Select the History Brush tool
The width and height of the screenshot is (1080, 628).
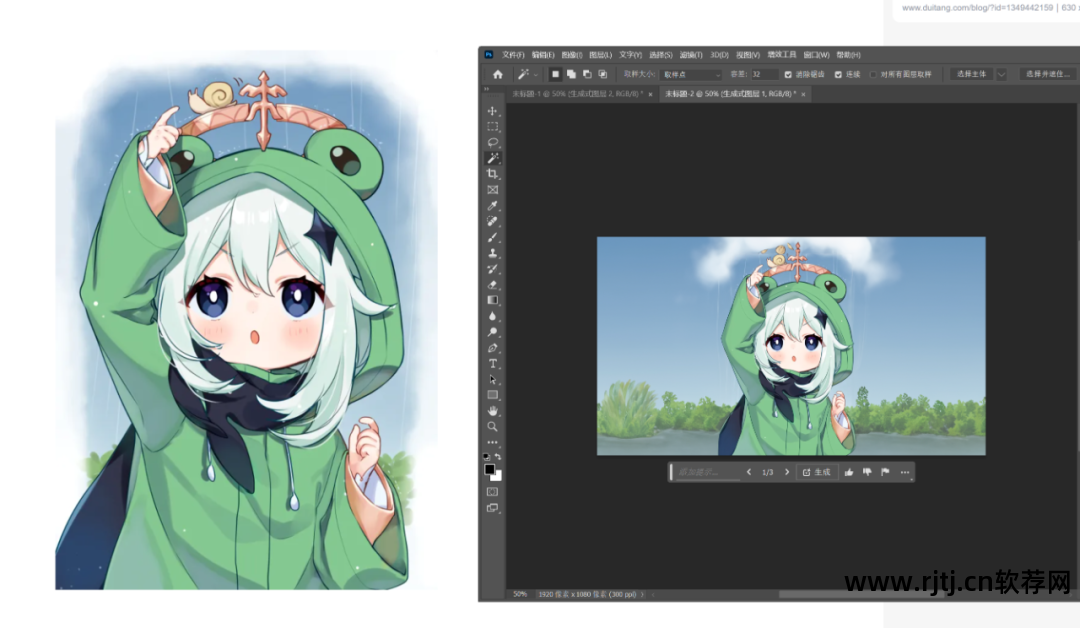(x=492, y=269)
